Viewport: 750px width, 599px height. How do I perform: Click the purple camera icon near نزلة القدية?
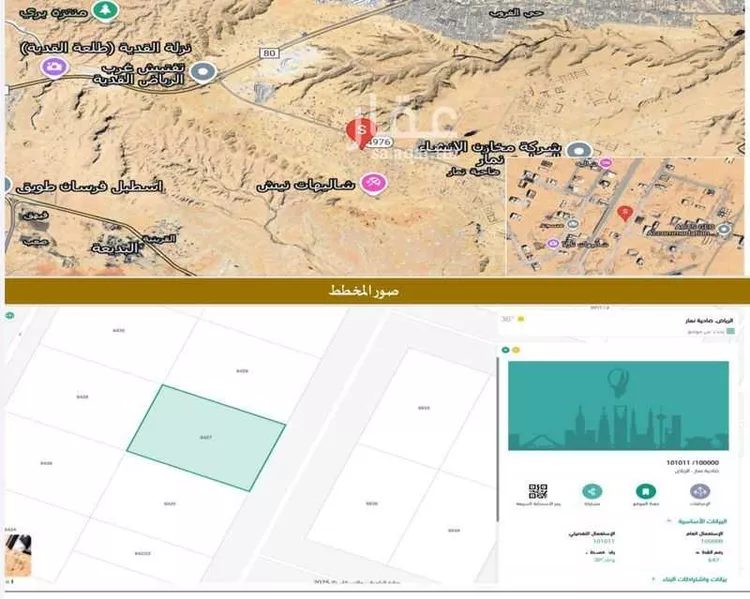(54, 67)
